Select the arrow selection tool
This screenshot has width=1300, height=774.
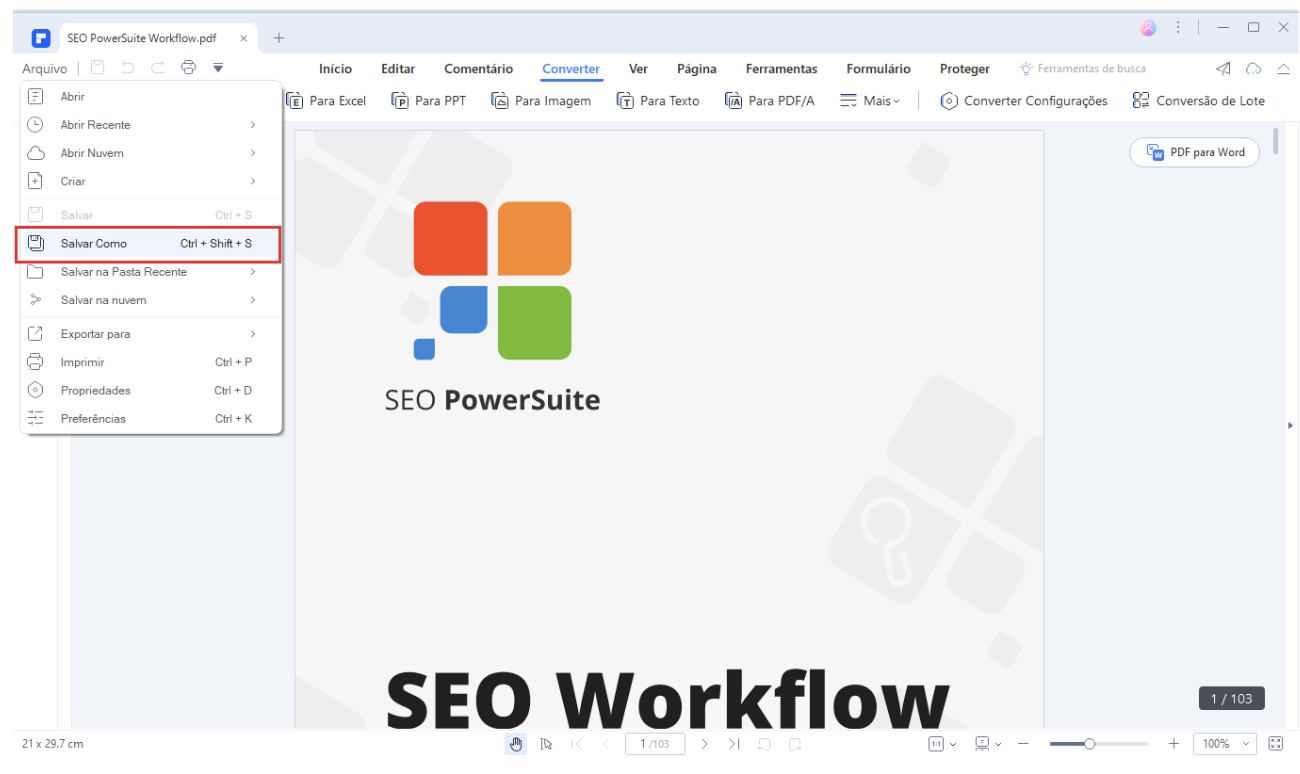click(546, 744)
